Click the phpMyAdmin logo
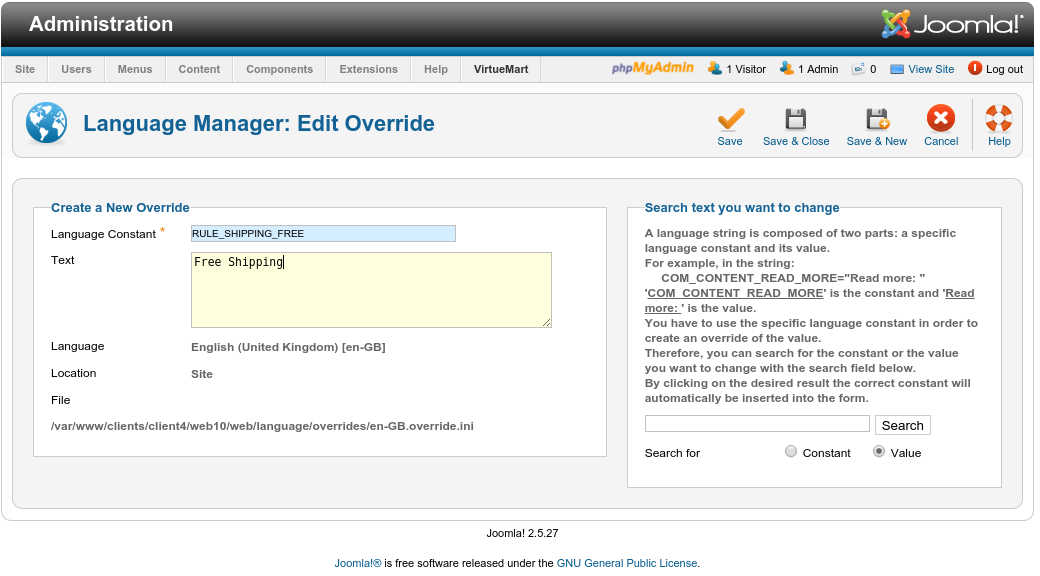The height and width of the screenshot is (576, 1040). [653, 69]
